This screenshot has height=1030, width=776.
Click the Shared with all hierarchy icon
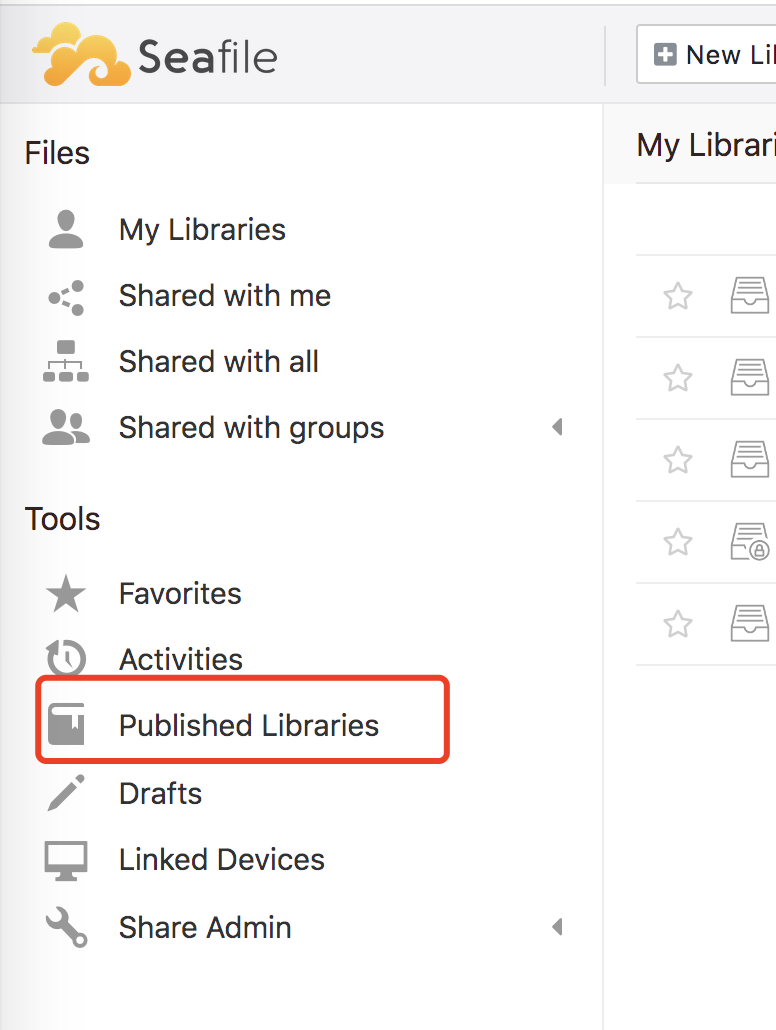(66, 361)
